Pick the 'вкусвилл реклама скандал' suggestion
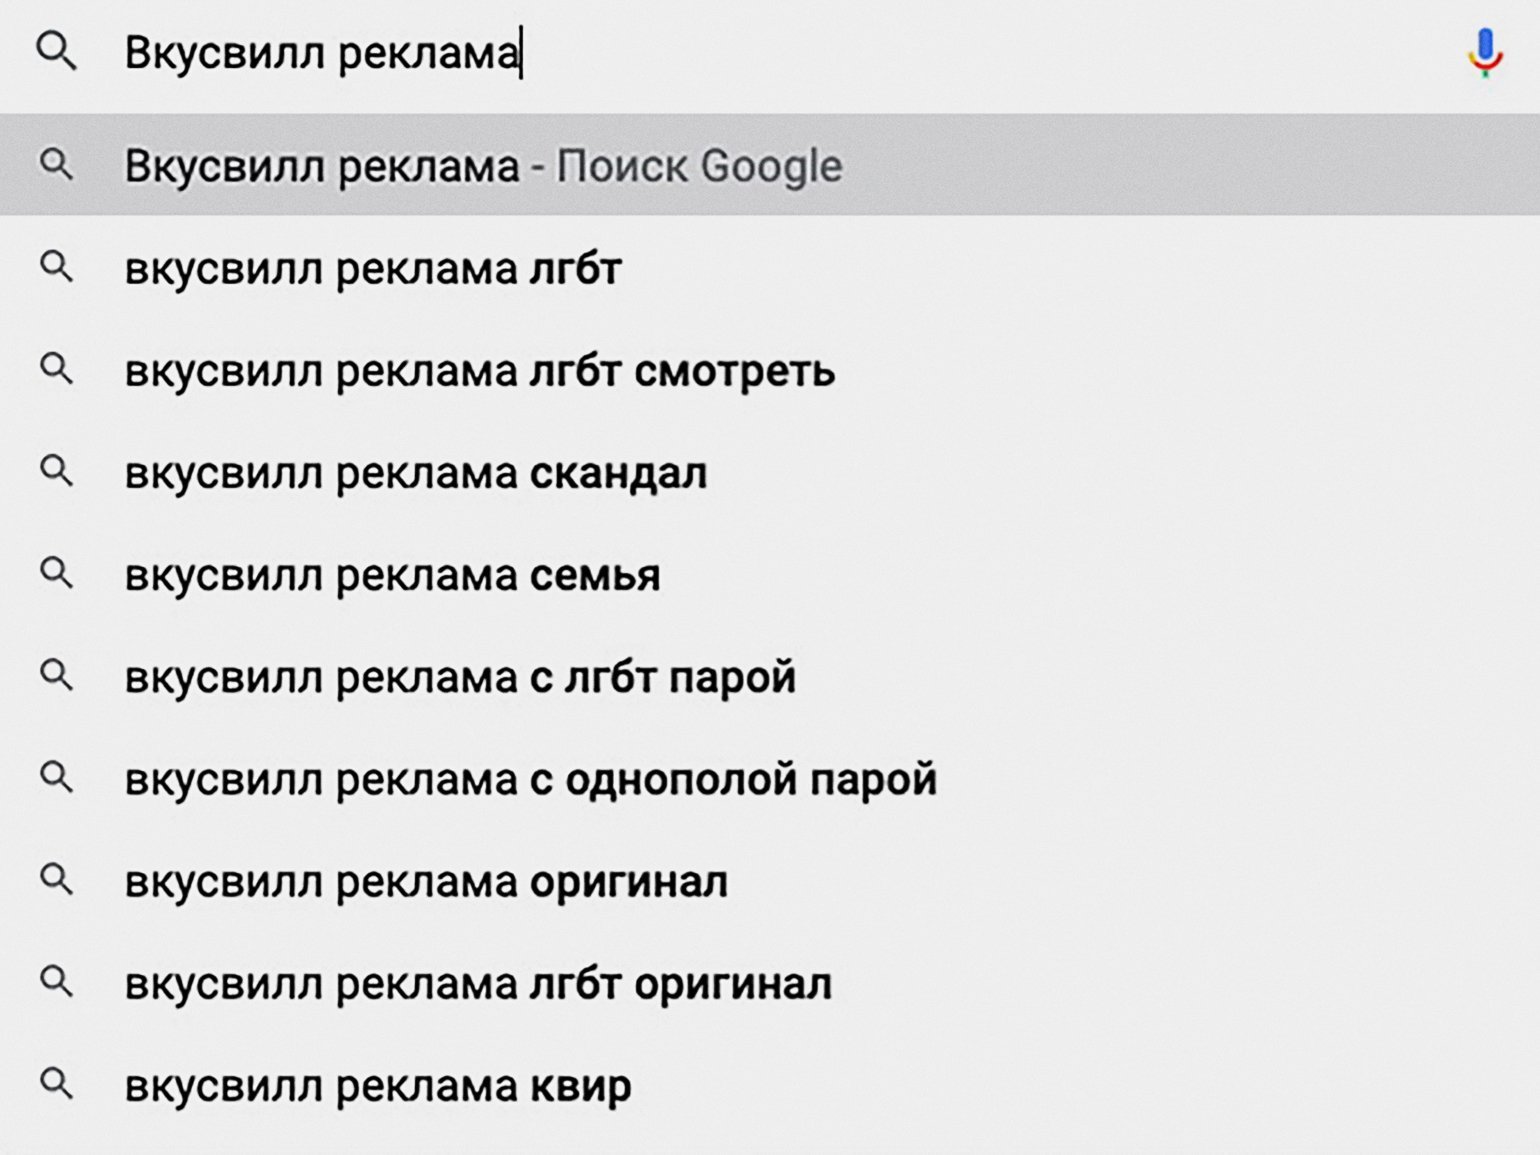This screenshot has height=1155, width=1540. point(770,472)
